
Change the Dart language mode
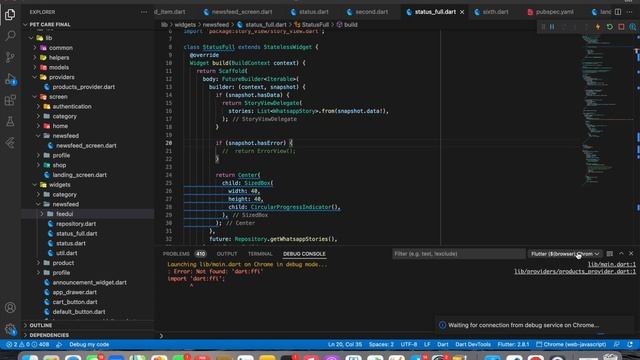(442, 344)
